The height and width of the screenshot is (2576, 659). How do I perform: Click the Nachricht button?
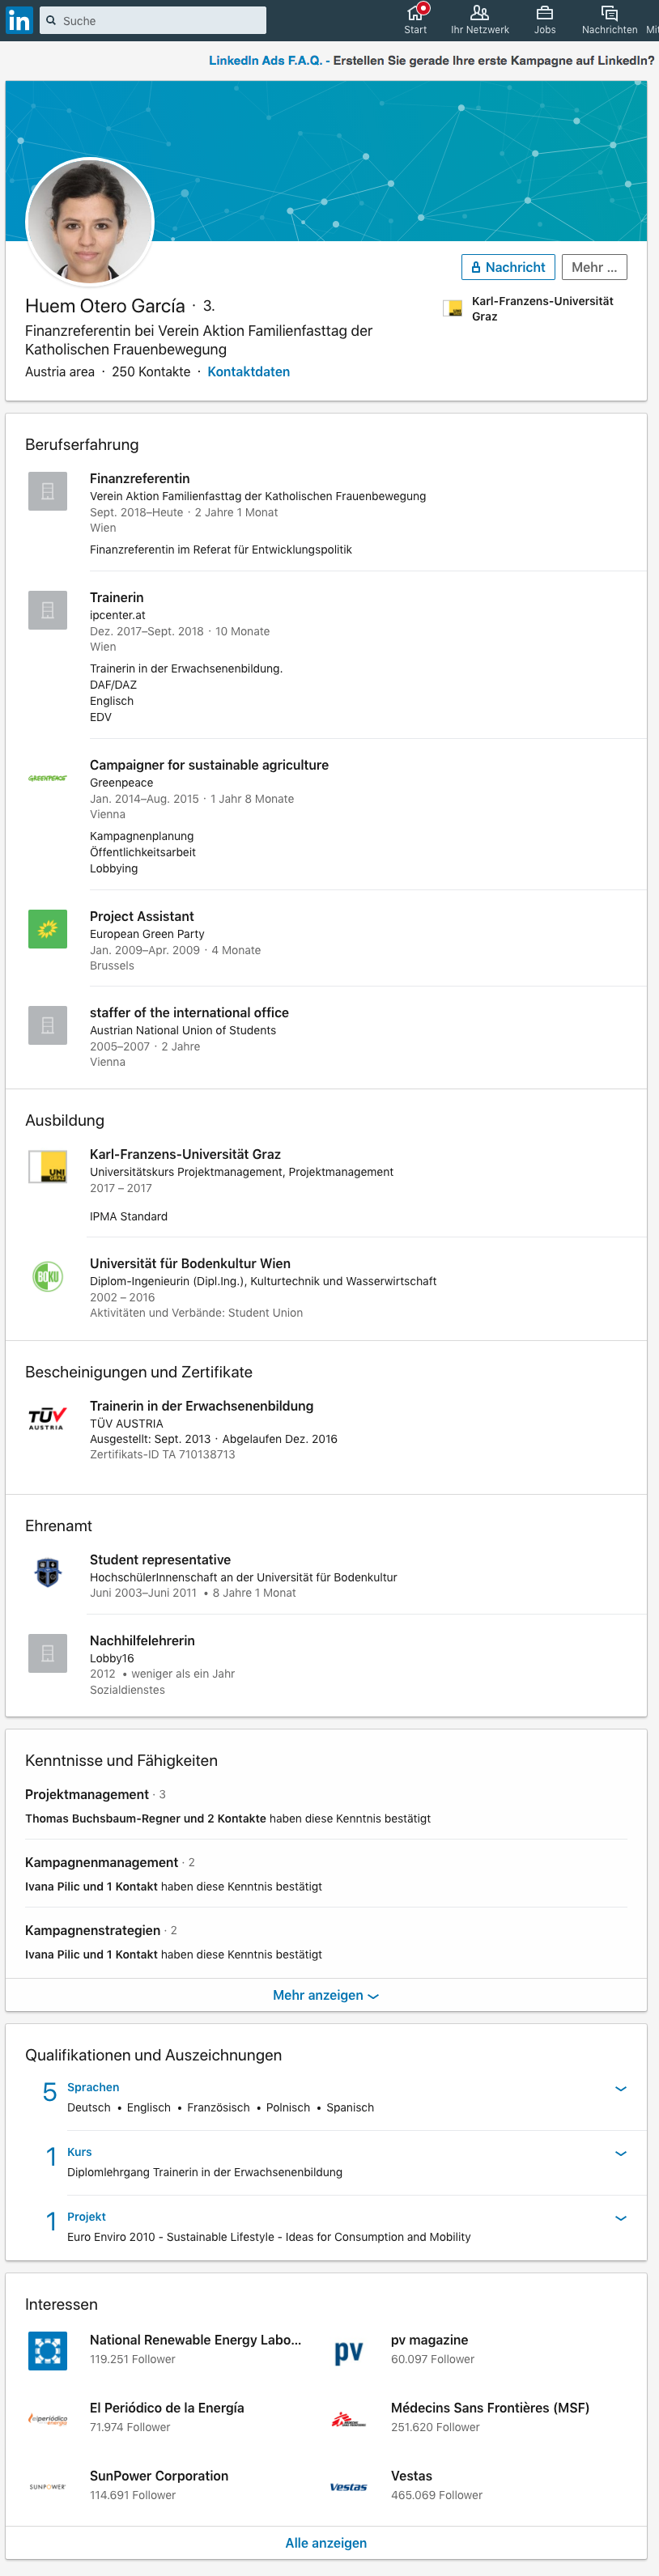[508, 267]
